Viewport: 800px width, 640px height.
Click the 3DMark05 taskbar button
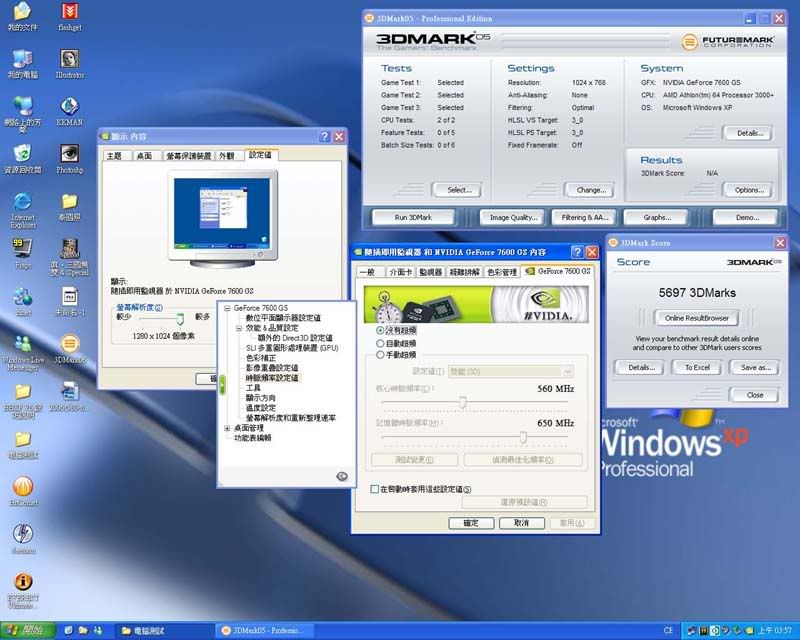(x=264, y=631)
